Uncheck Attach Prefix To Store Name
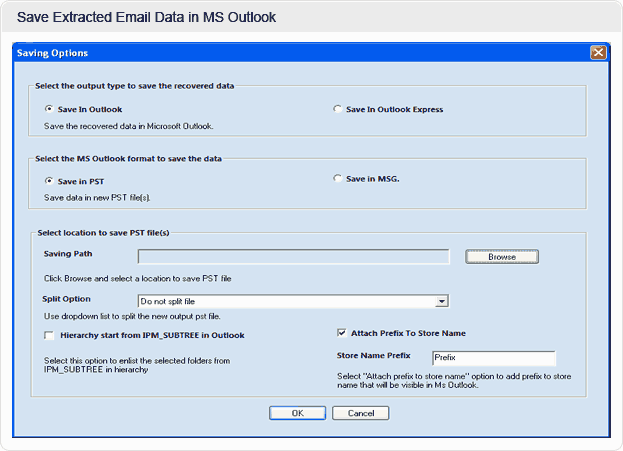This screenshot has height=451, width=623. click(x=342, y=333)
